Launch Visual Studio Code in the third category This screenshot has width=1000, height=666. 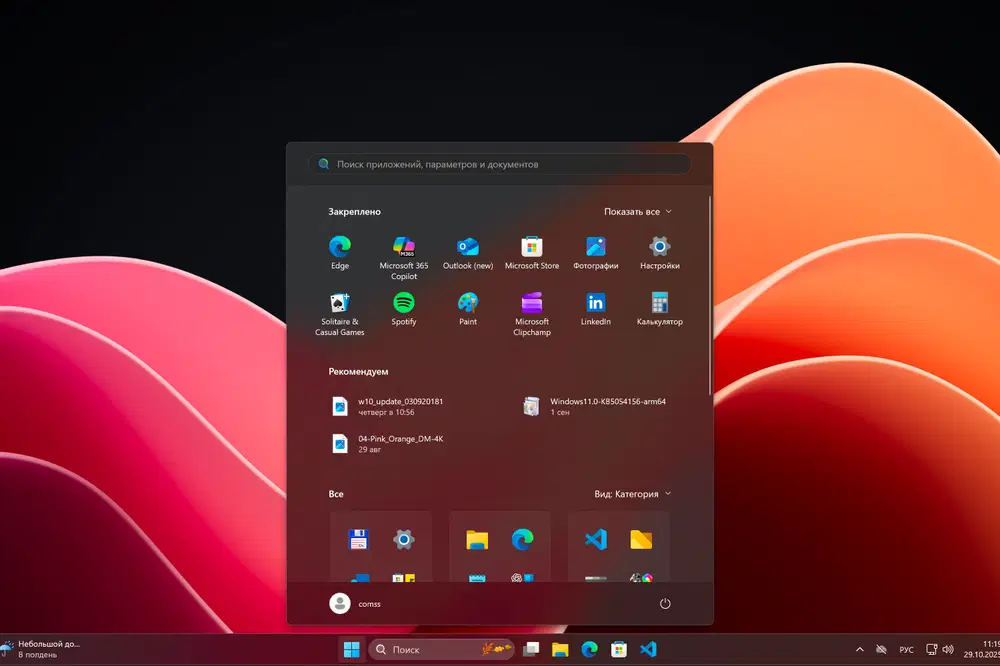click(596, 540)
